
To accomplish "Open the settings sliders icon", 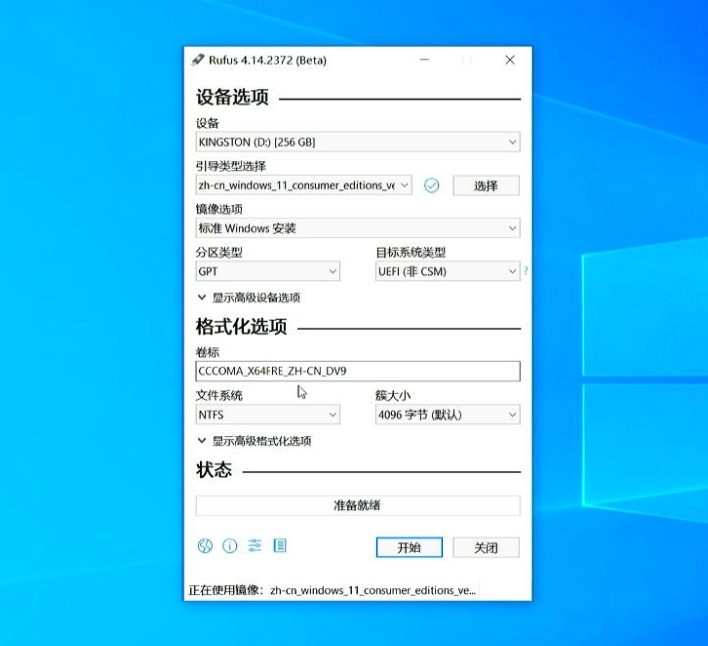I will coord(255,545).
